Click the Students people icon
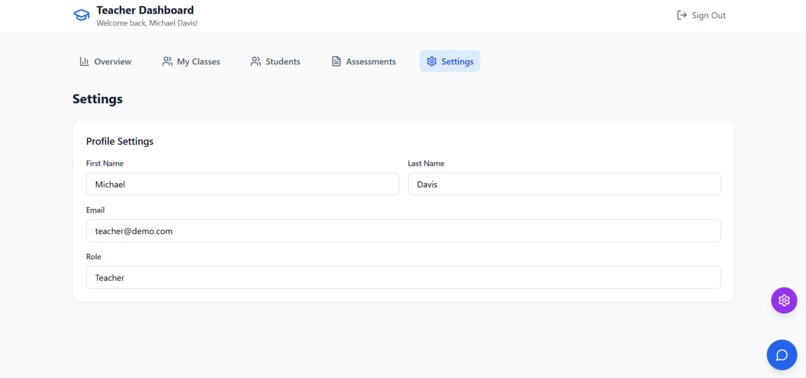 click(255, 61)
